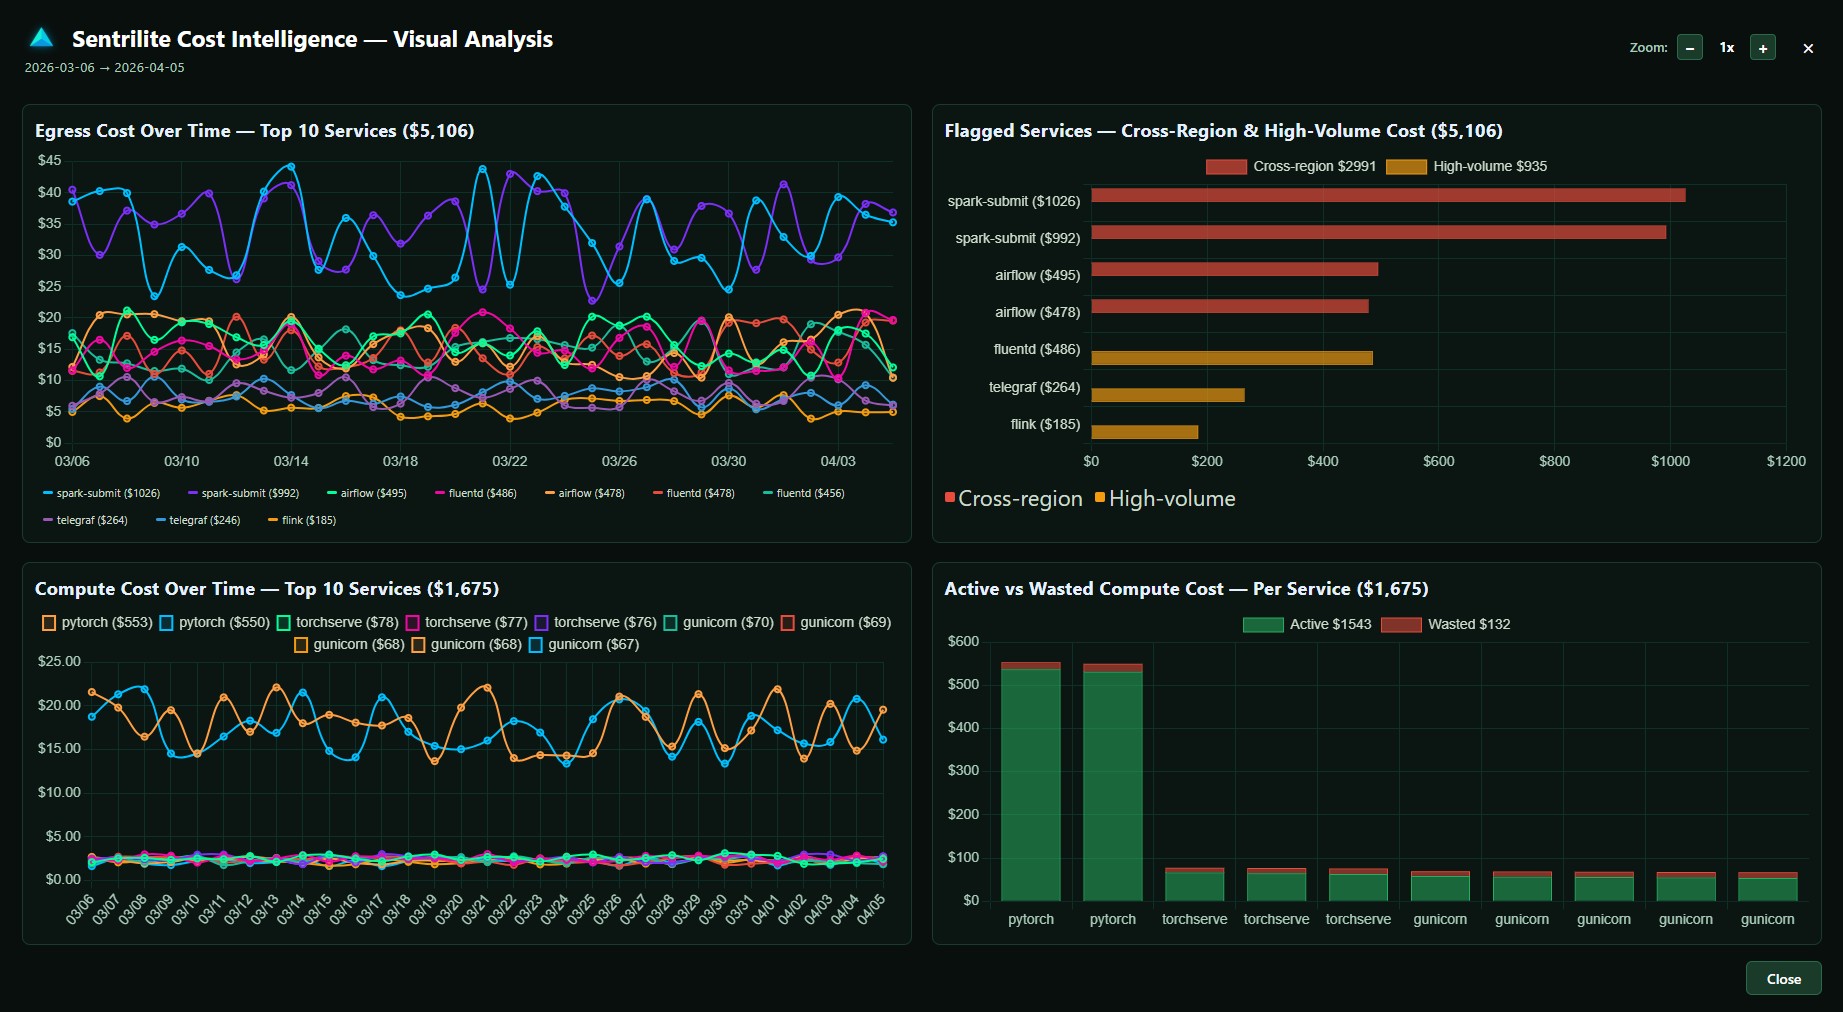The width and height of the screenshot is (1843, 1012).
Task: Click the torchserve ($78) legend color swatch
Action: pos(283,621)
